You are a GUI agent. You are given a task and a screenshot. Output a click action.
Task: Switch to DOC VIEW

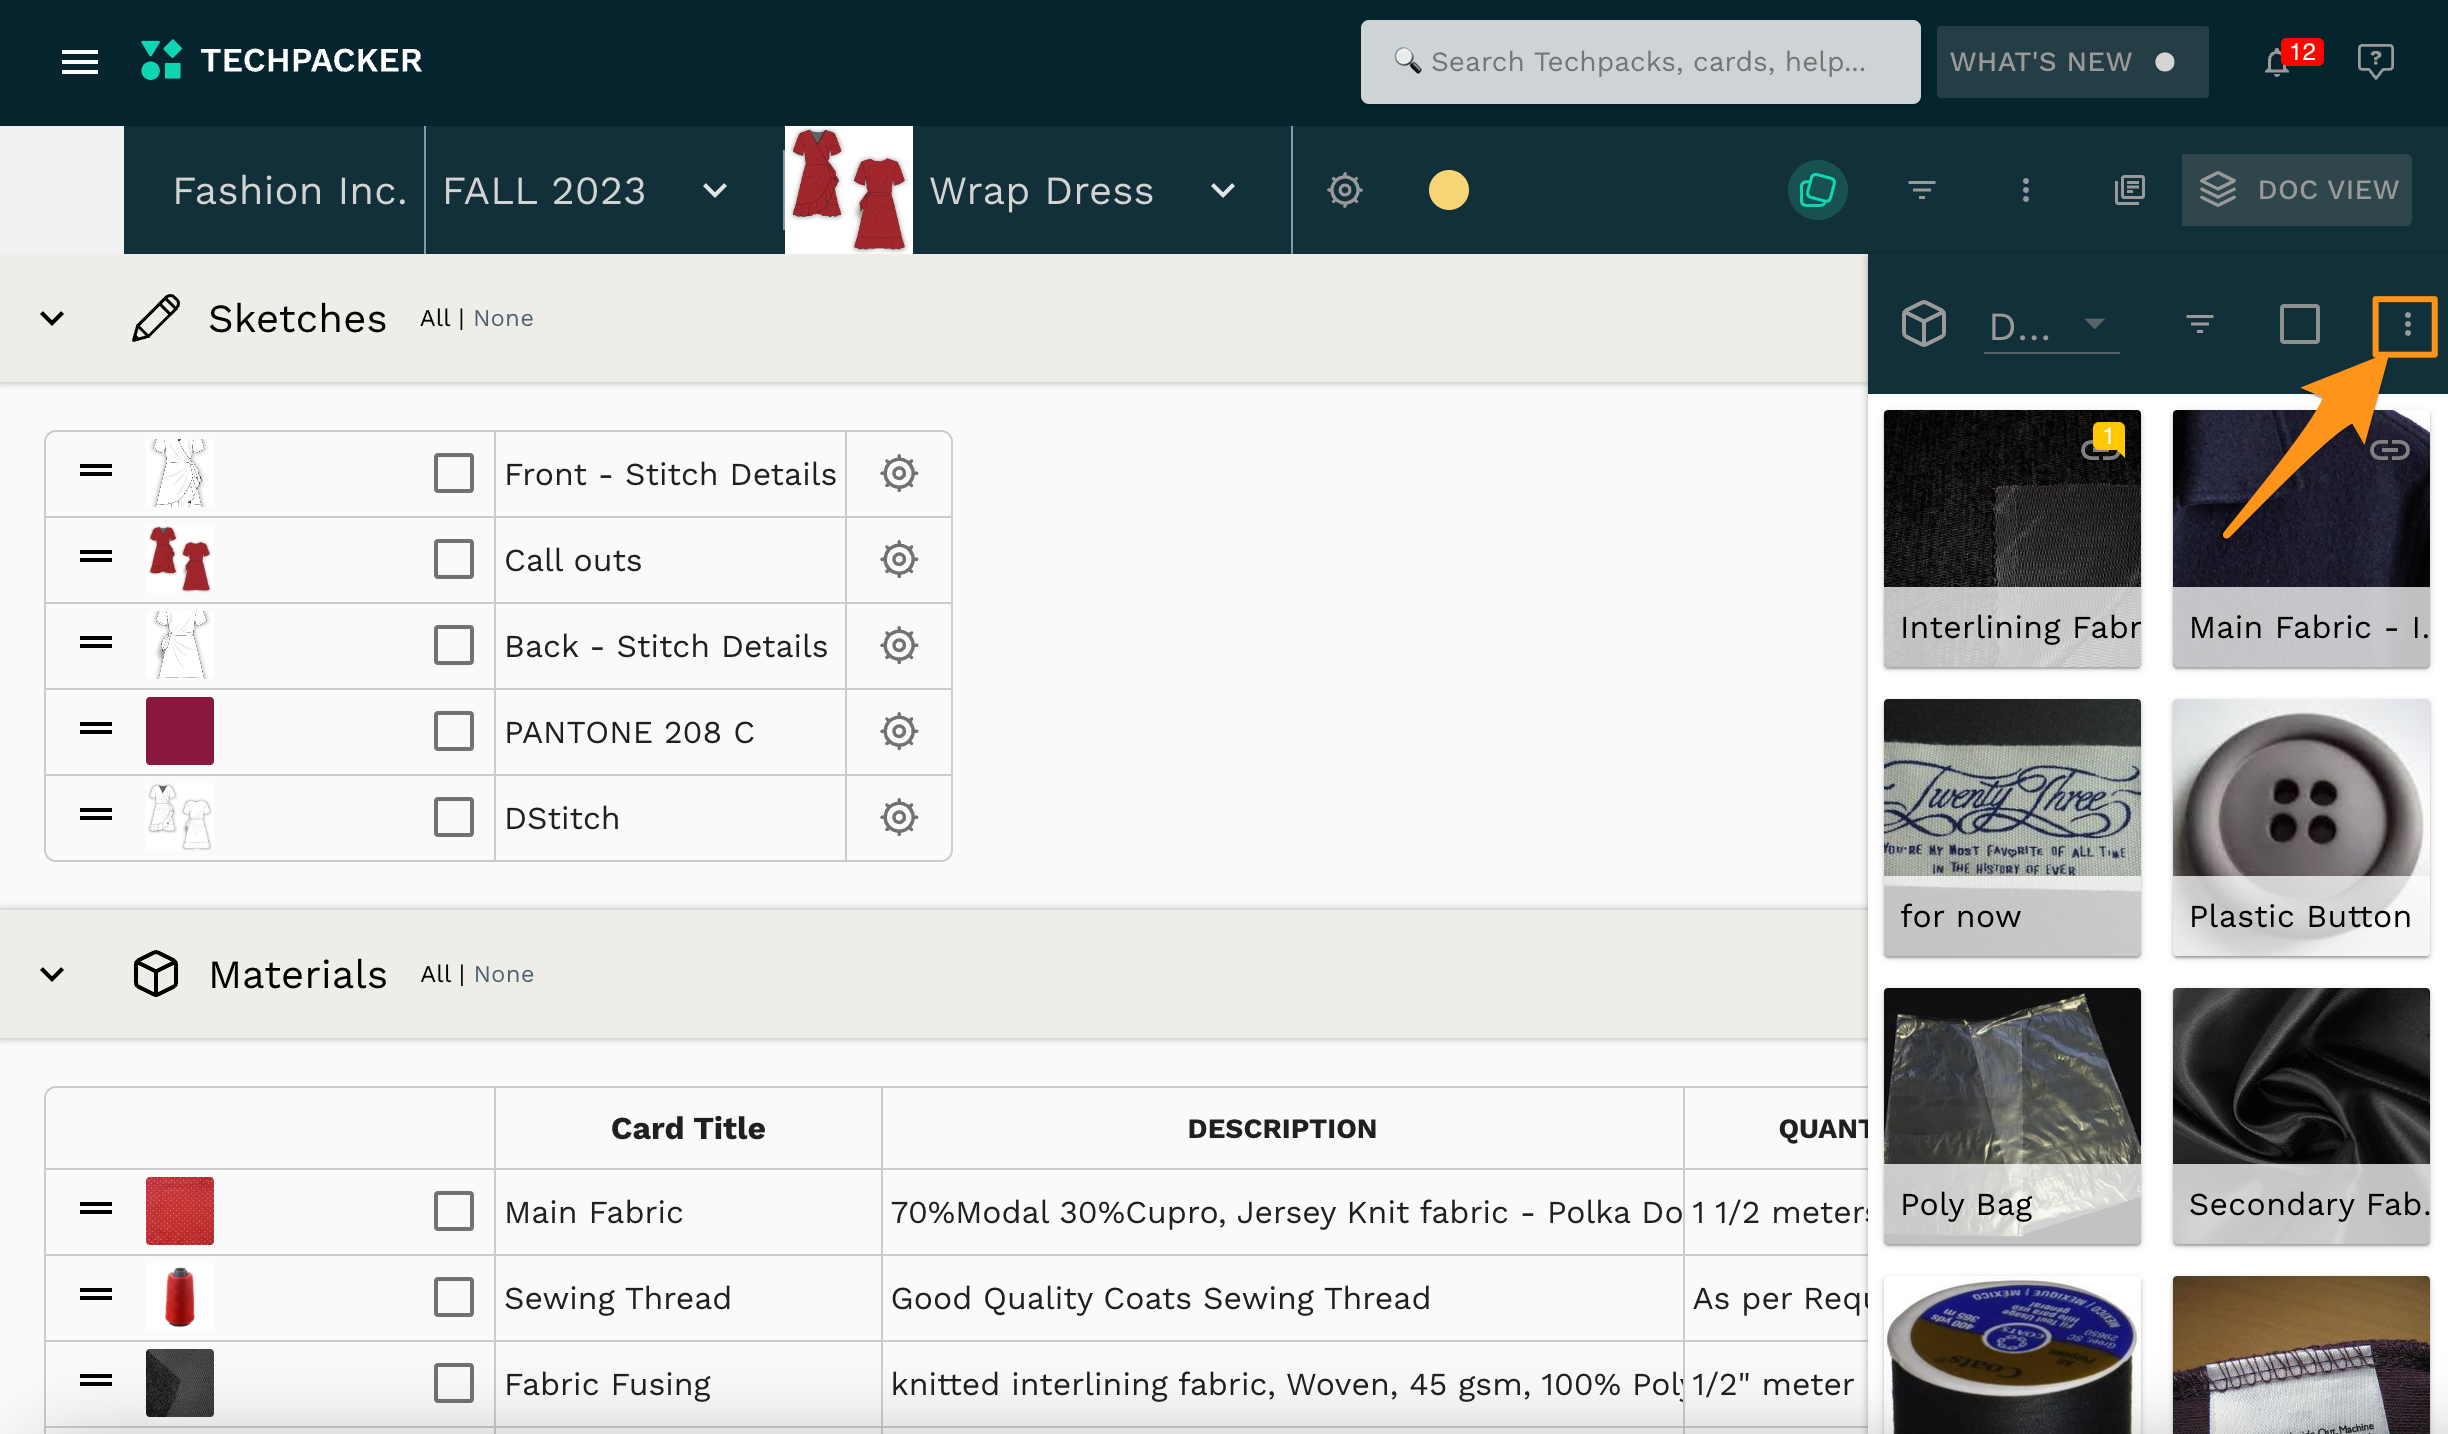[x=2296, y=190]
